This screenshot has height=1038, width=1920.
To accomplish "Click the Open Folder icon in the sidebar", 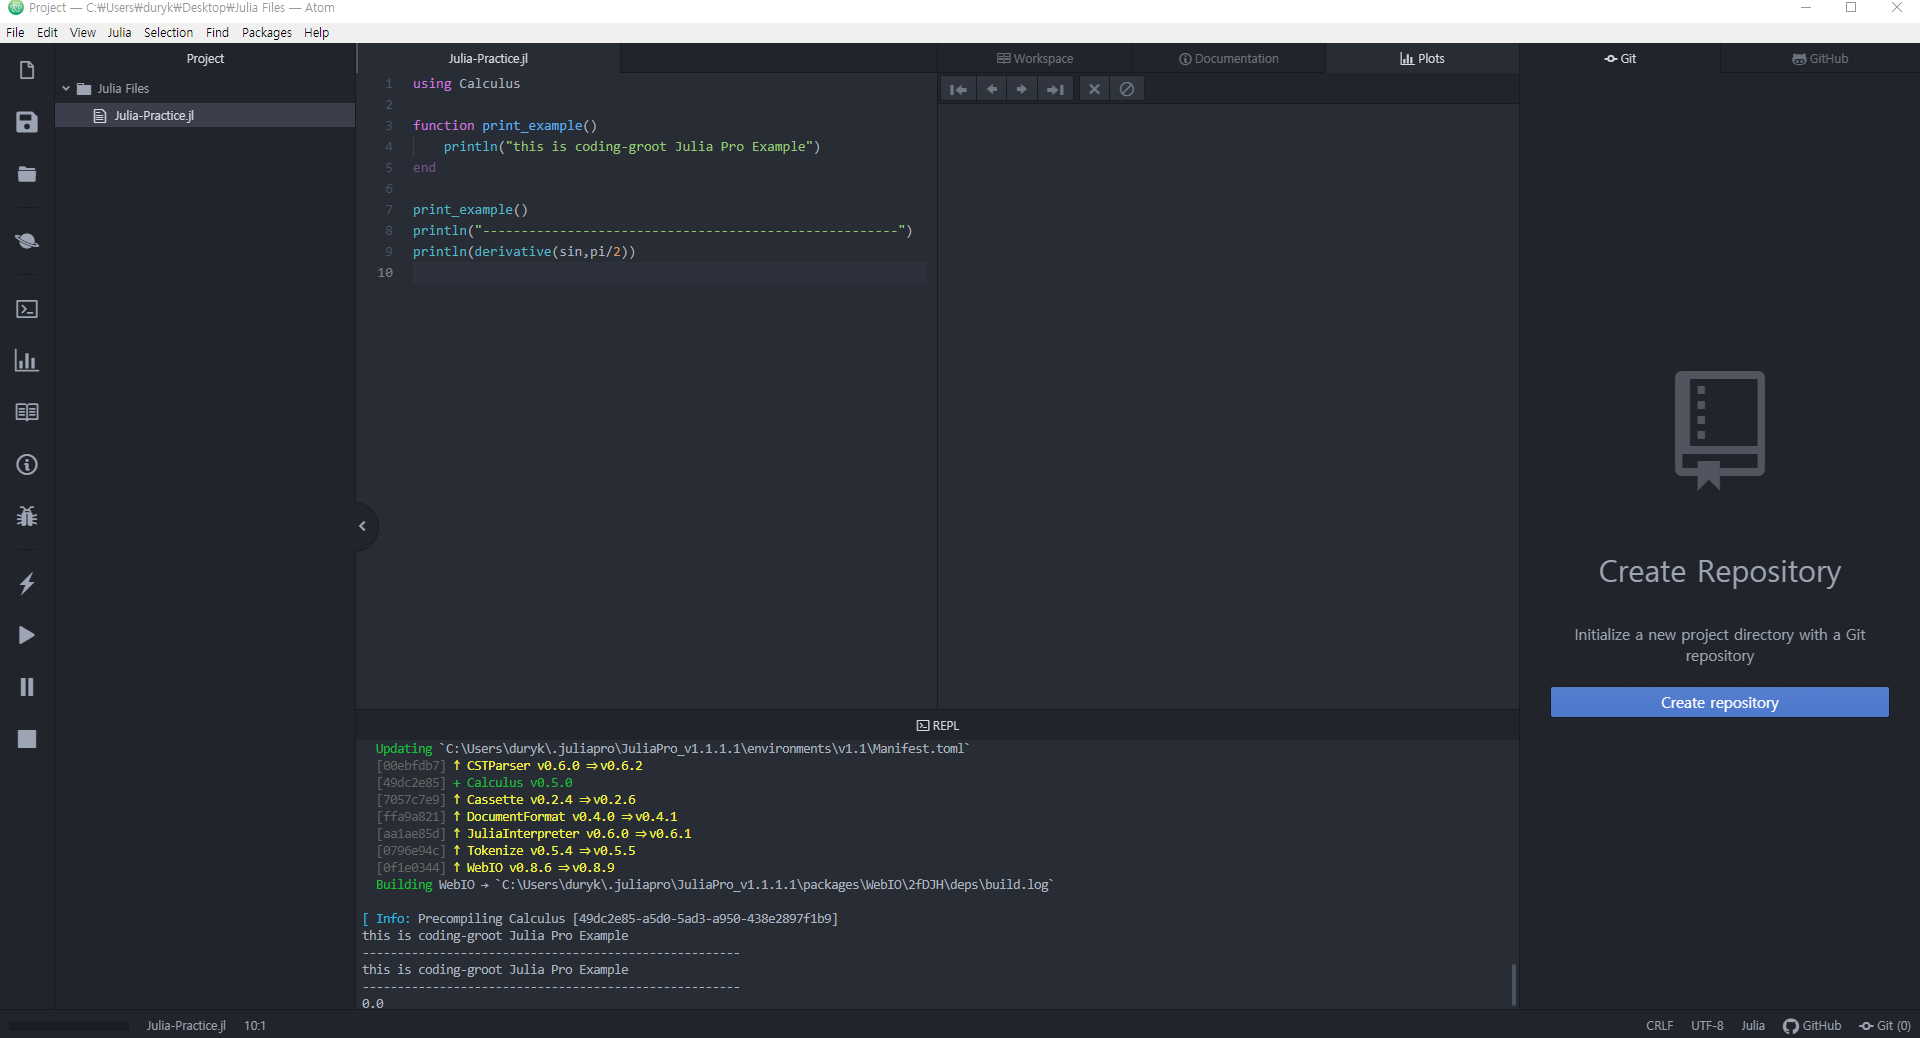I will pyautogui.click(x=27, y=174).
